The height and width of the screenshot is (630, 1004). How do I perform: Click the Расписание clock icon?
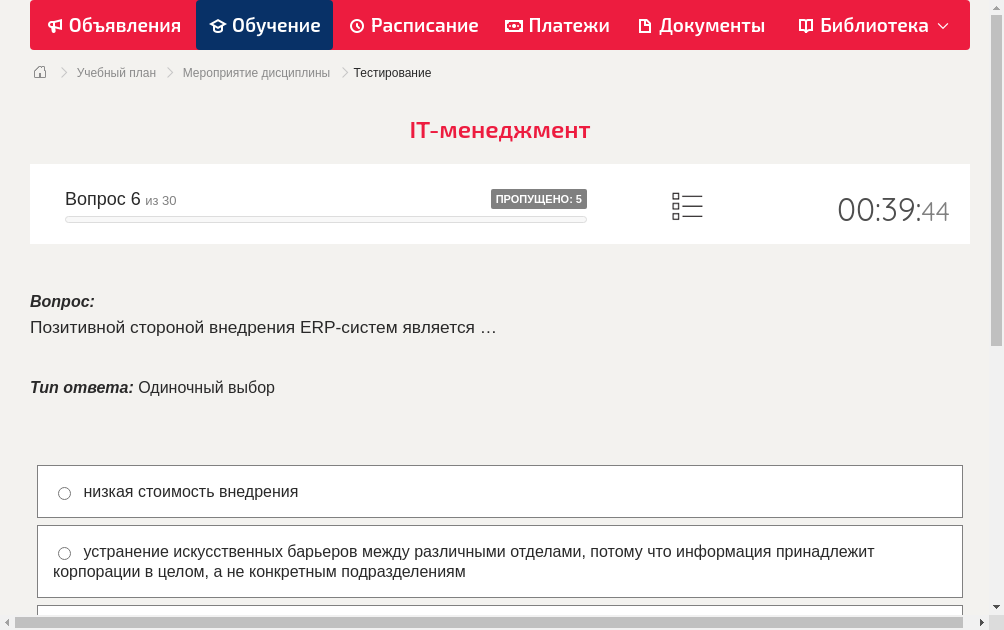pyautogui.click(x=355, y=25)
